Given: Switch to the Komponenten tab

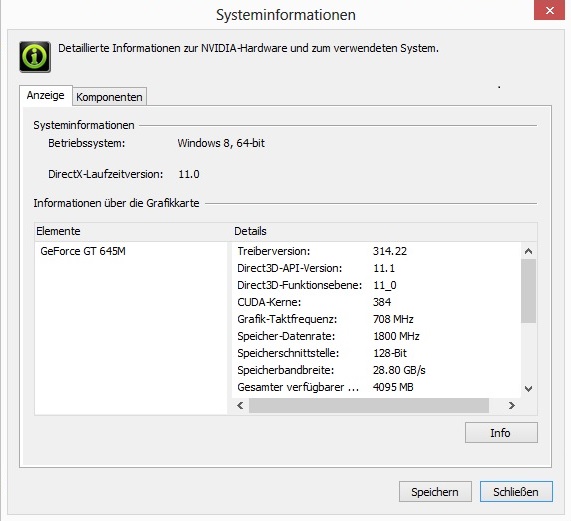Looking at the screenshot, I should (109, 97).
